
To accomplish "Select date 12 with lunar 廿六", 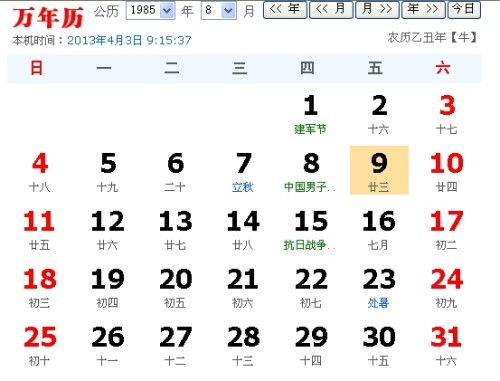I will (x=108, y=230).
